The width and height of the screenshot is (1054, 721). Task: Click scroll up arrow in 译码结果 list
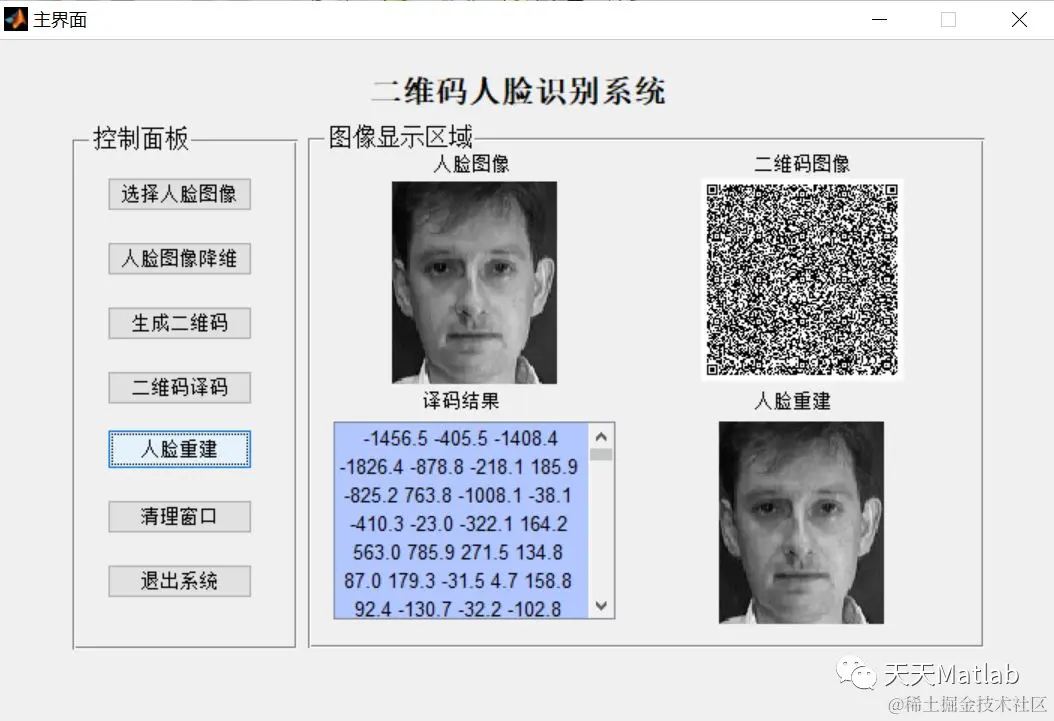point(601,437)
